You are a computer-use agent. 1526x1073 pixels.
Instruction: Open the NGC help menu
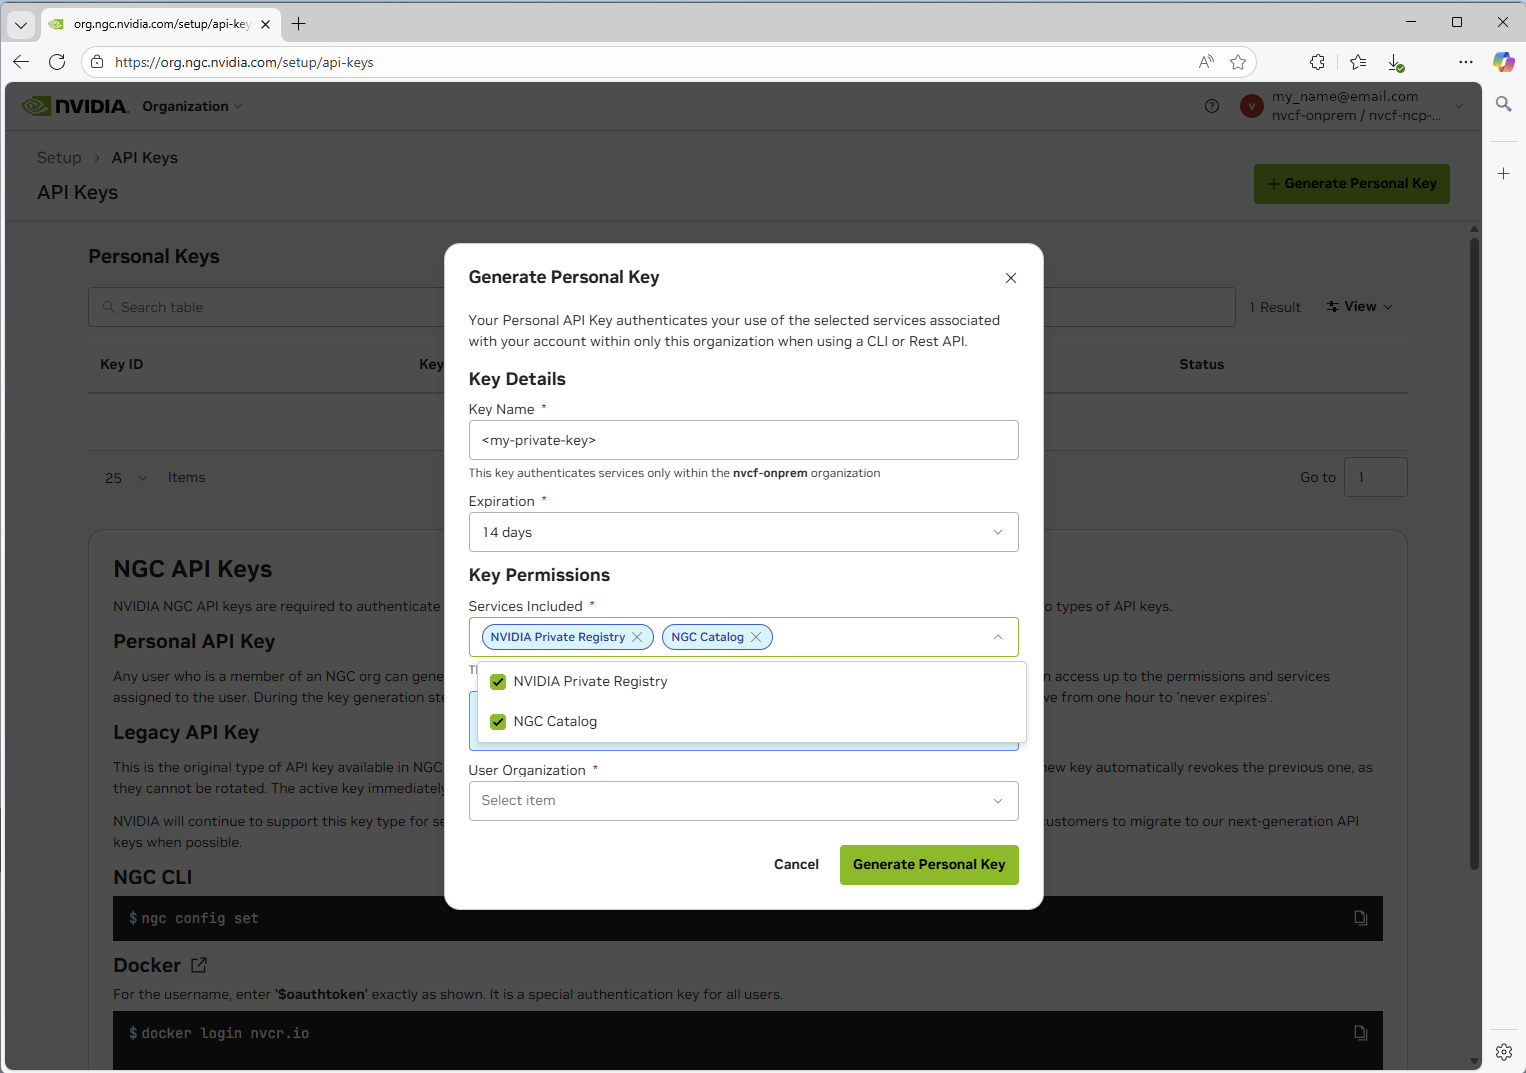(x=1212, y=106)
